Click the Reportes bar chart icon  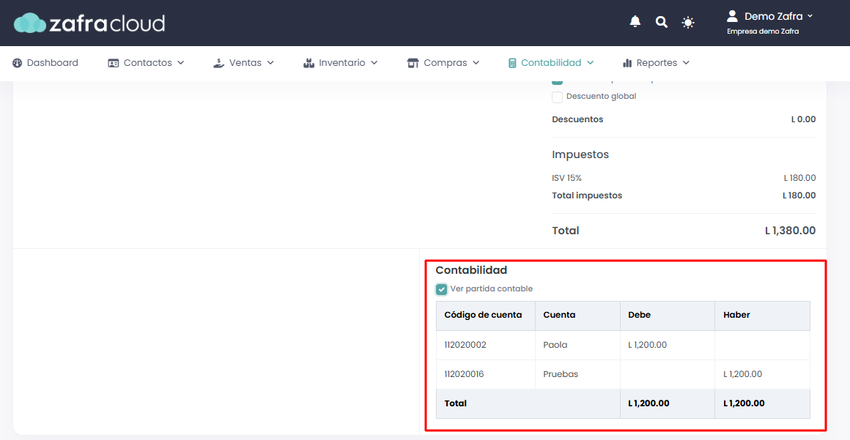click(628, 63)
